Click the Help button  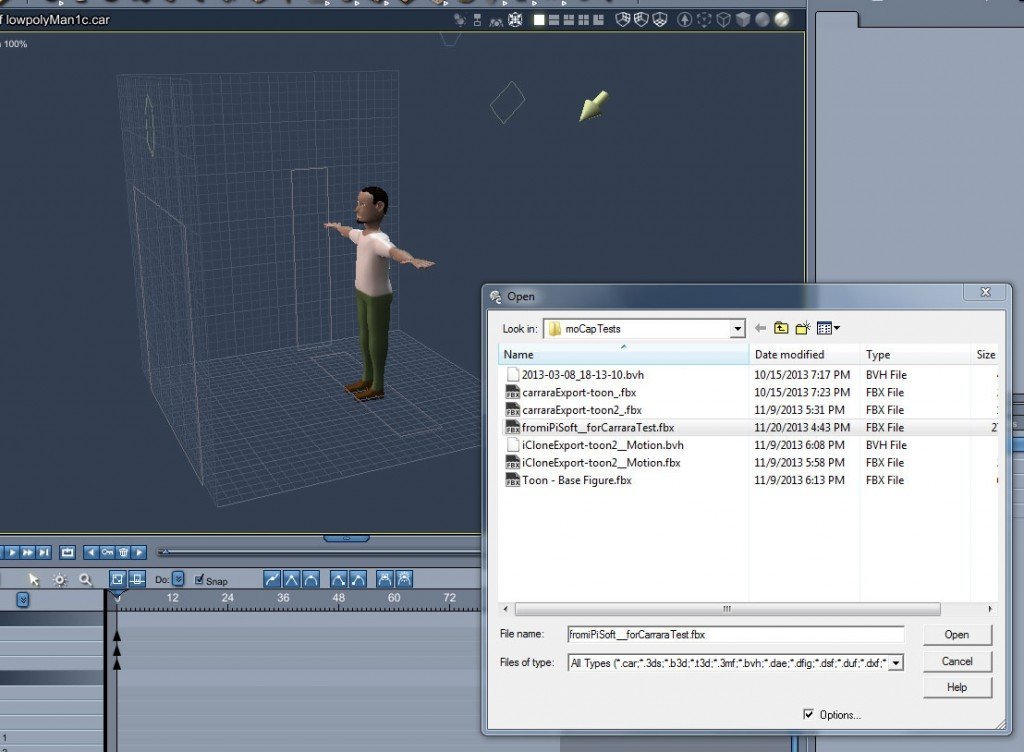[x=957, y=687]
